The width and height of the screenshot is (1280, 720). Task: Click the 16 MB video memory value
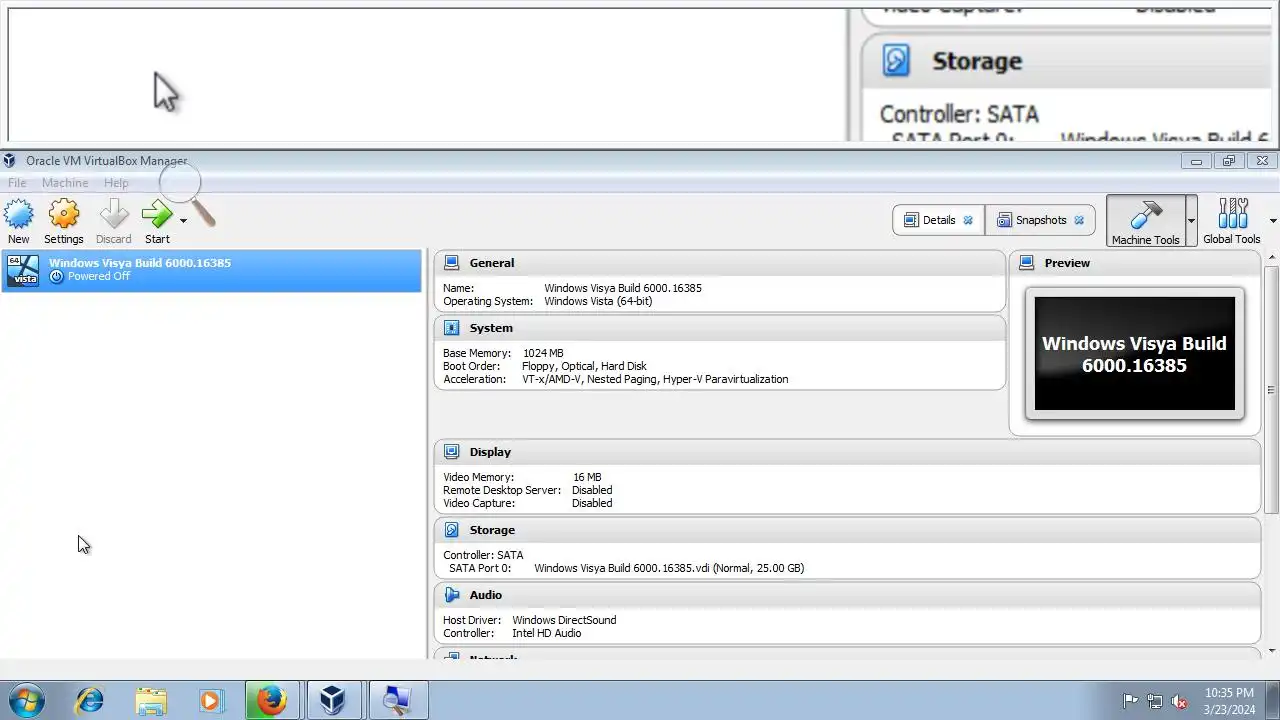tap(587, 477)
